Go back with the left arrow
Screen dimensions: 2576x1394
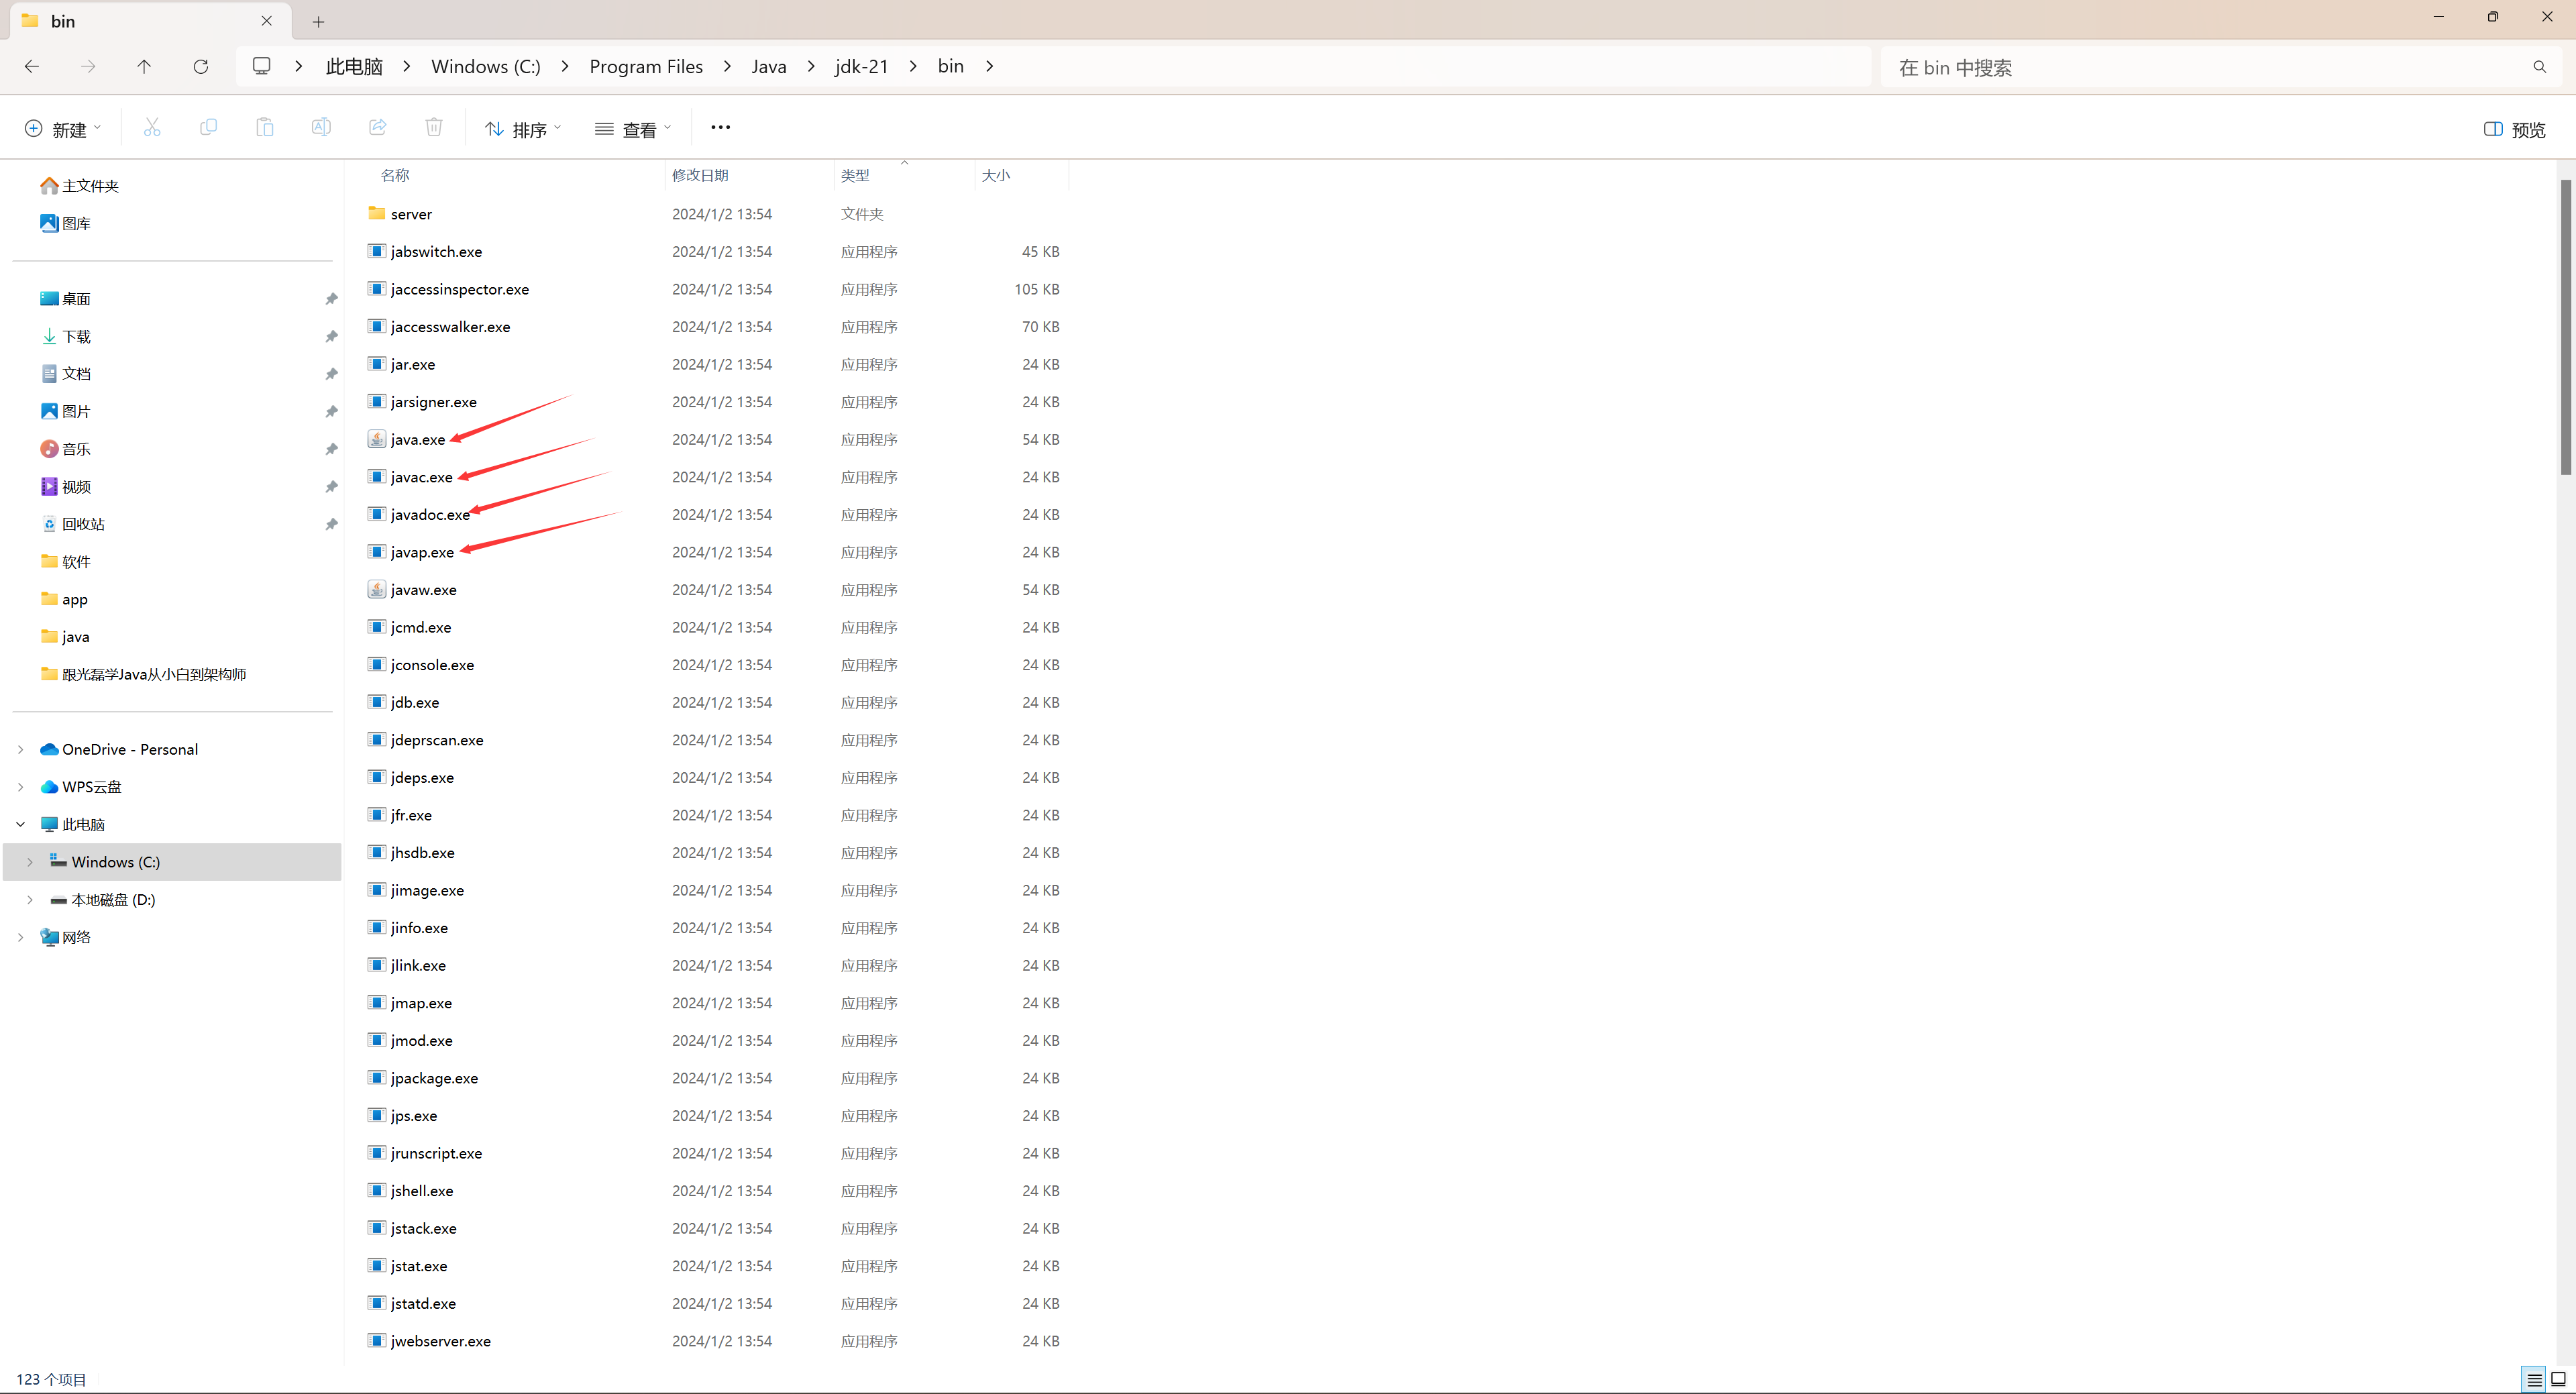coord(32,67)
